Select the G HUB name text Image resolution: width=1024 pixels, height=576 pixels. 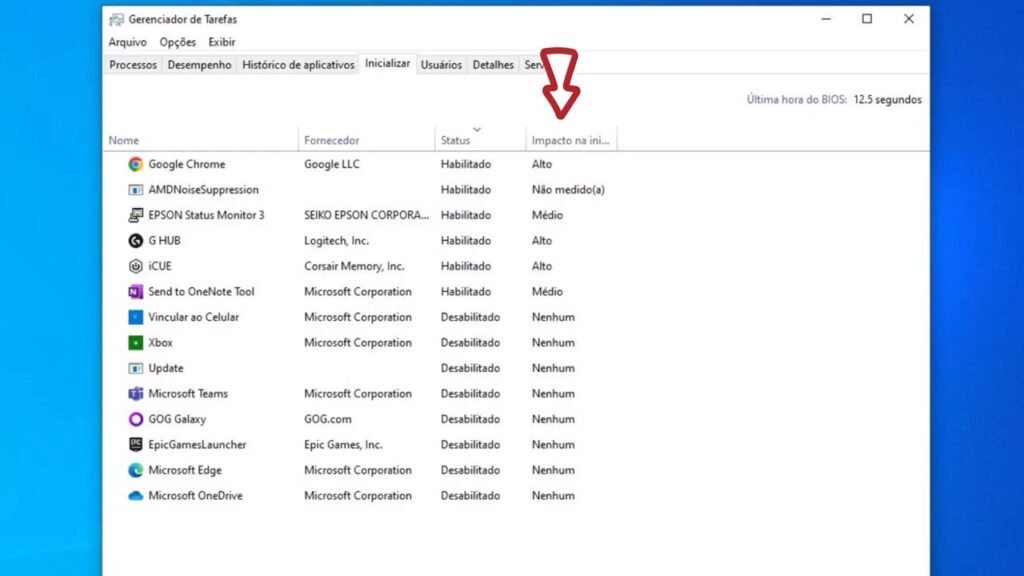coord(165,240)
